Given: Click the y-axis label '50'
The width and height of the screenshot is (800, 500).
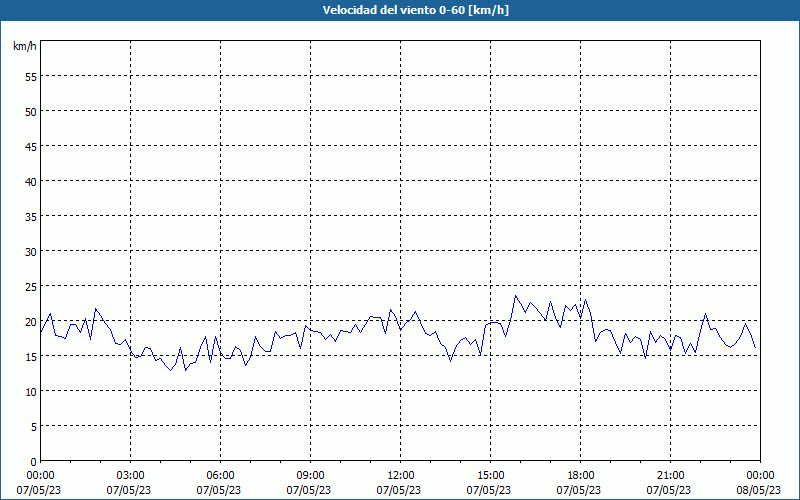Looking at the screenshot, I should pyautogui.click(x=31, y=112).
